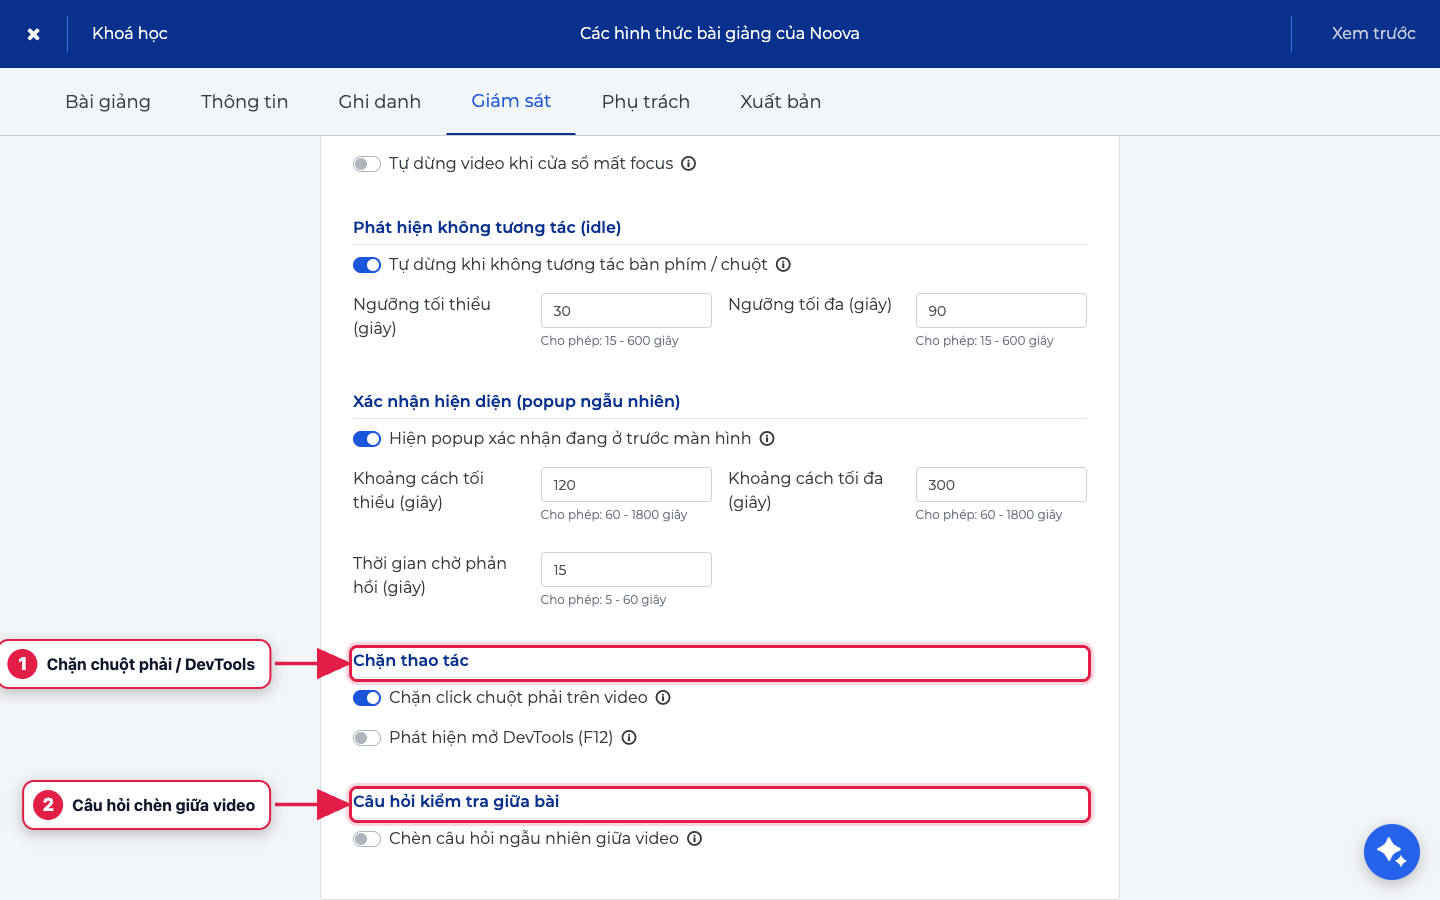
Task: Click the Thời gian chờ phản hồi (giây) label
Action: coord(430,575)
